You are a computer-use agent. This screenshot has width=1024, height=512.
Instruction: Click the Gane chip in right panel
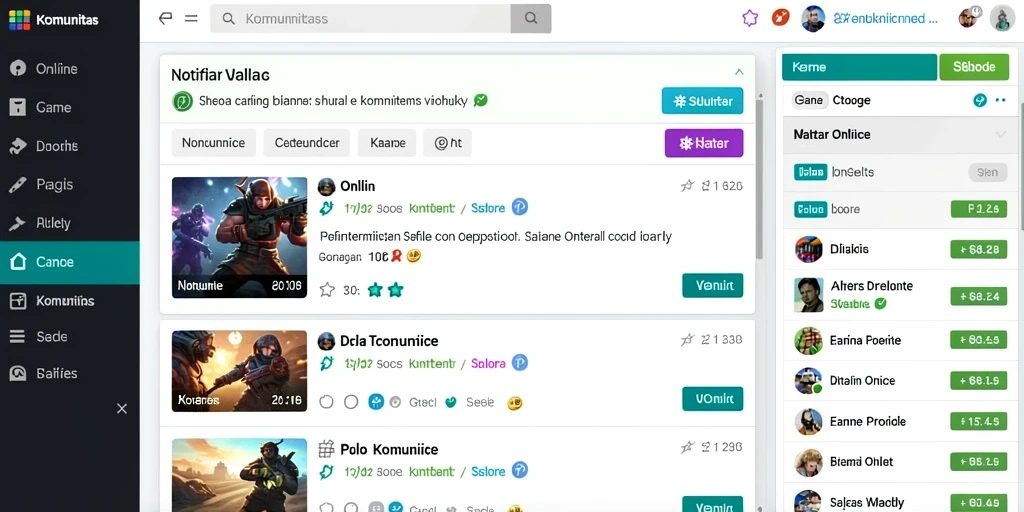[808, 100]
